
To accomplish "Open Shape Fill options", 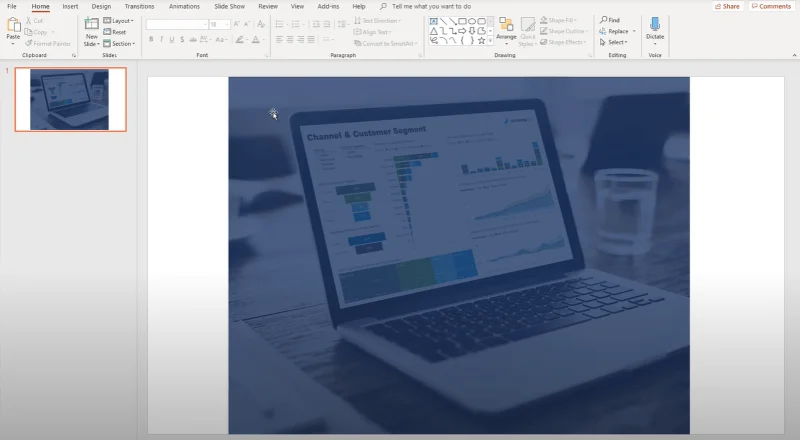I will [x=559, y=20].
